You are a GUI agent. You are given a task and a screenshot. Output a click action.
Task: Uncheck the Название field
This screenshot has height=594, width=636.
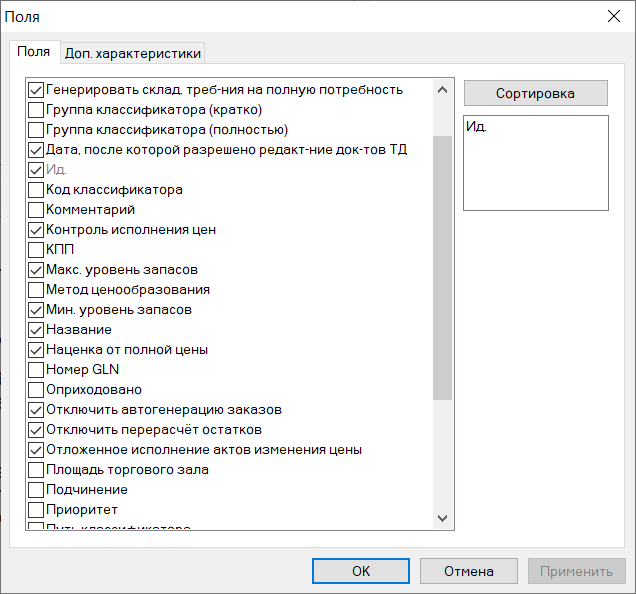click(x=36, y=329)
